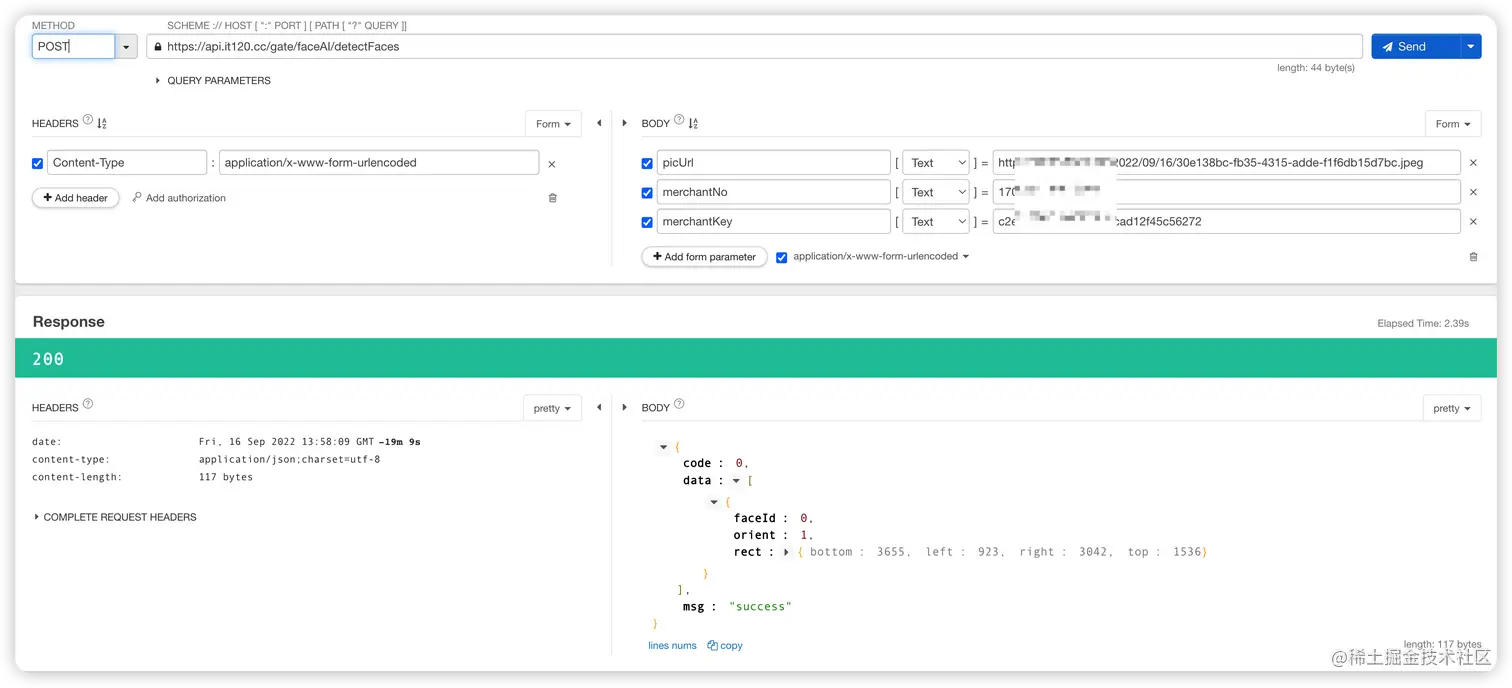1512x688 pixels.
Task: Click the date header value text
Action: (x=310, y=441)
